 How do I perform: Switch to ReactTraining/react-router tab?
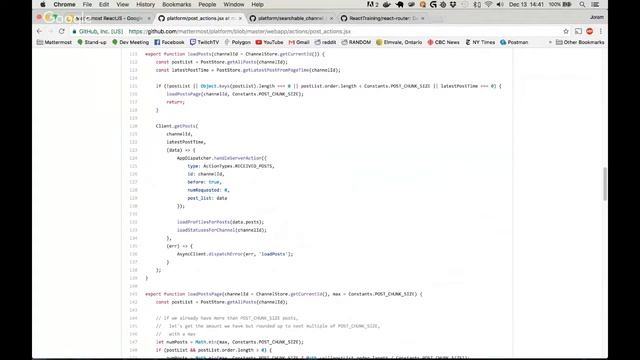382,18
